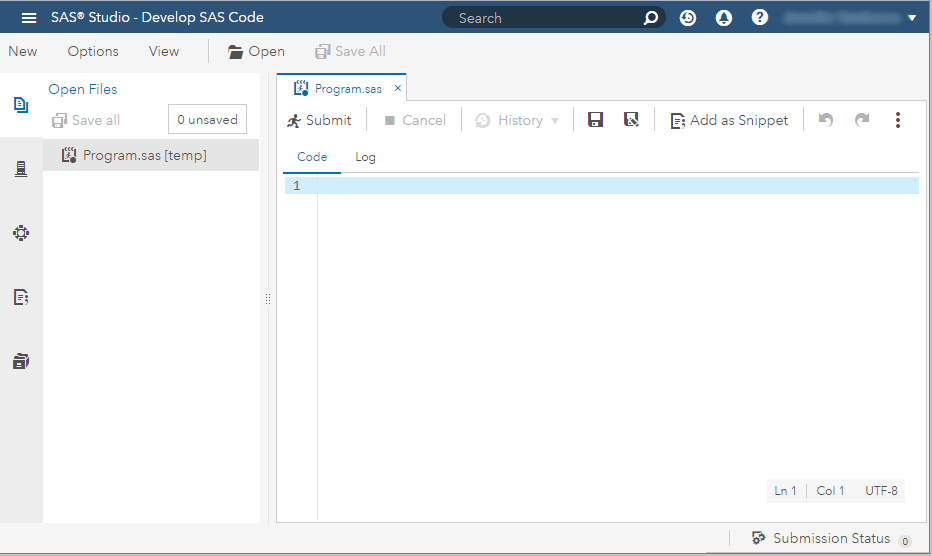The height and width of the screenshot is (556, 932).
Task: Expand the History dropdown
Action: pyautogui.click(x=517, y=120)
